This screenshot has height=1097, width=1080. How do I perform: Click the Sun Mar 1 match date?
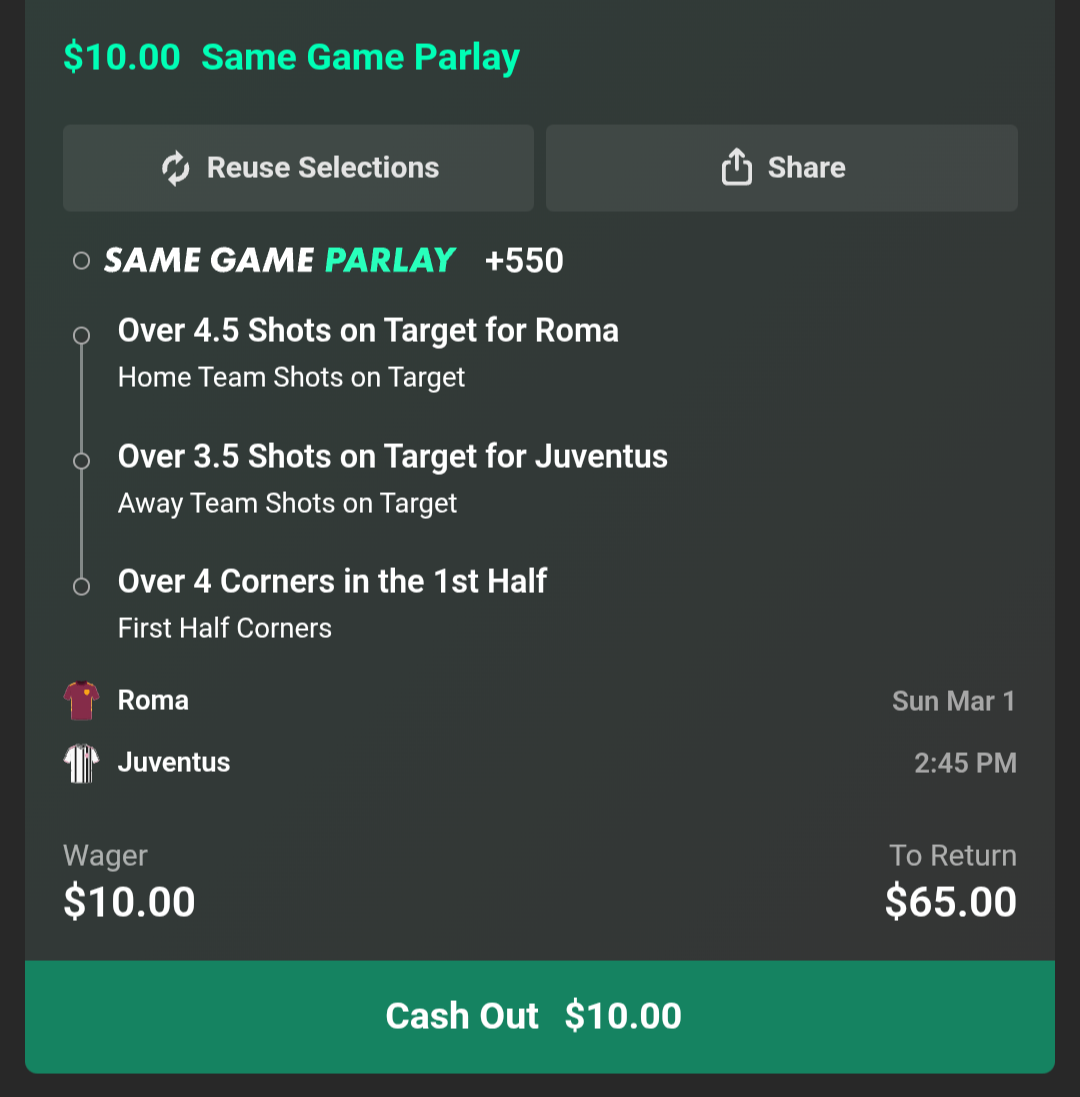(953, 701)
